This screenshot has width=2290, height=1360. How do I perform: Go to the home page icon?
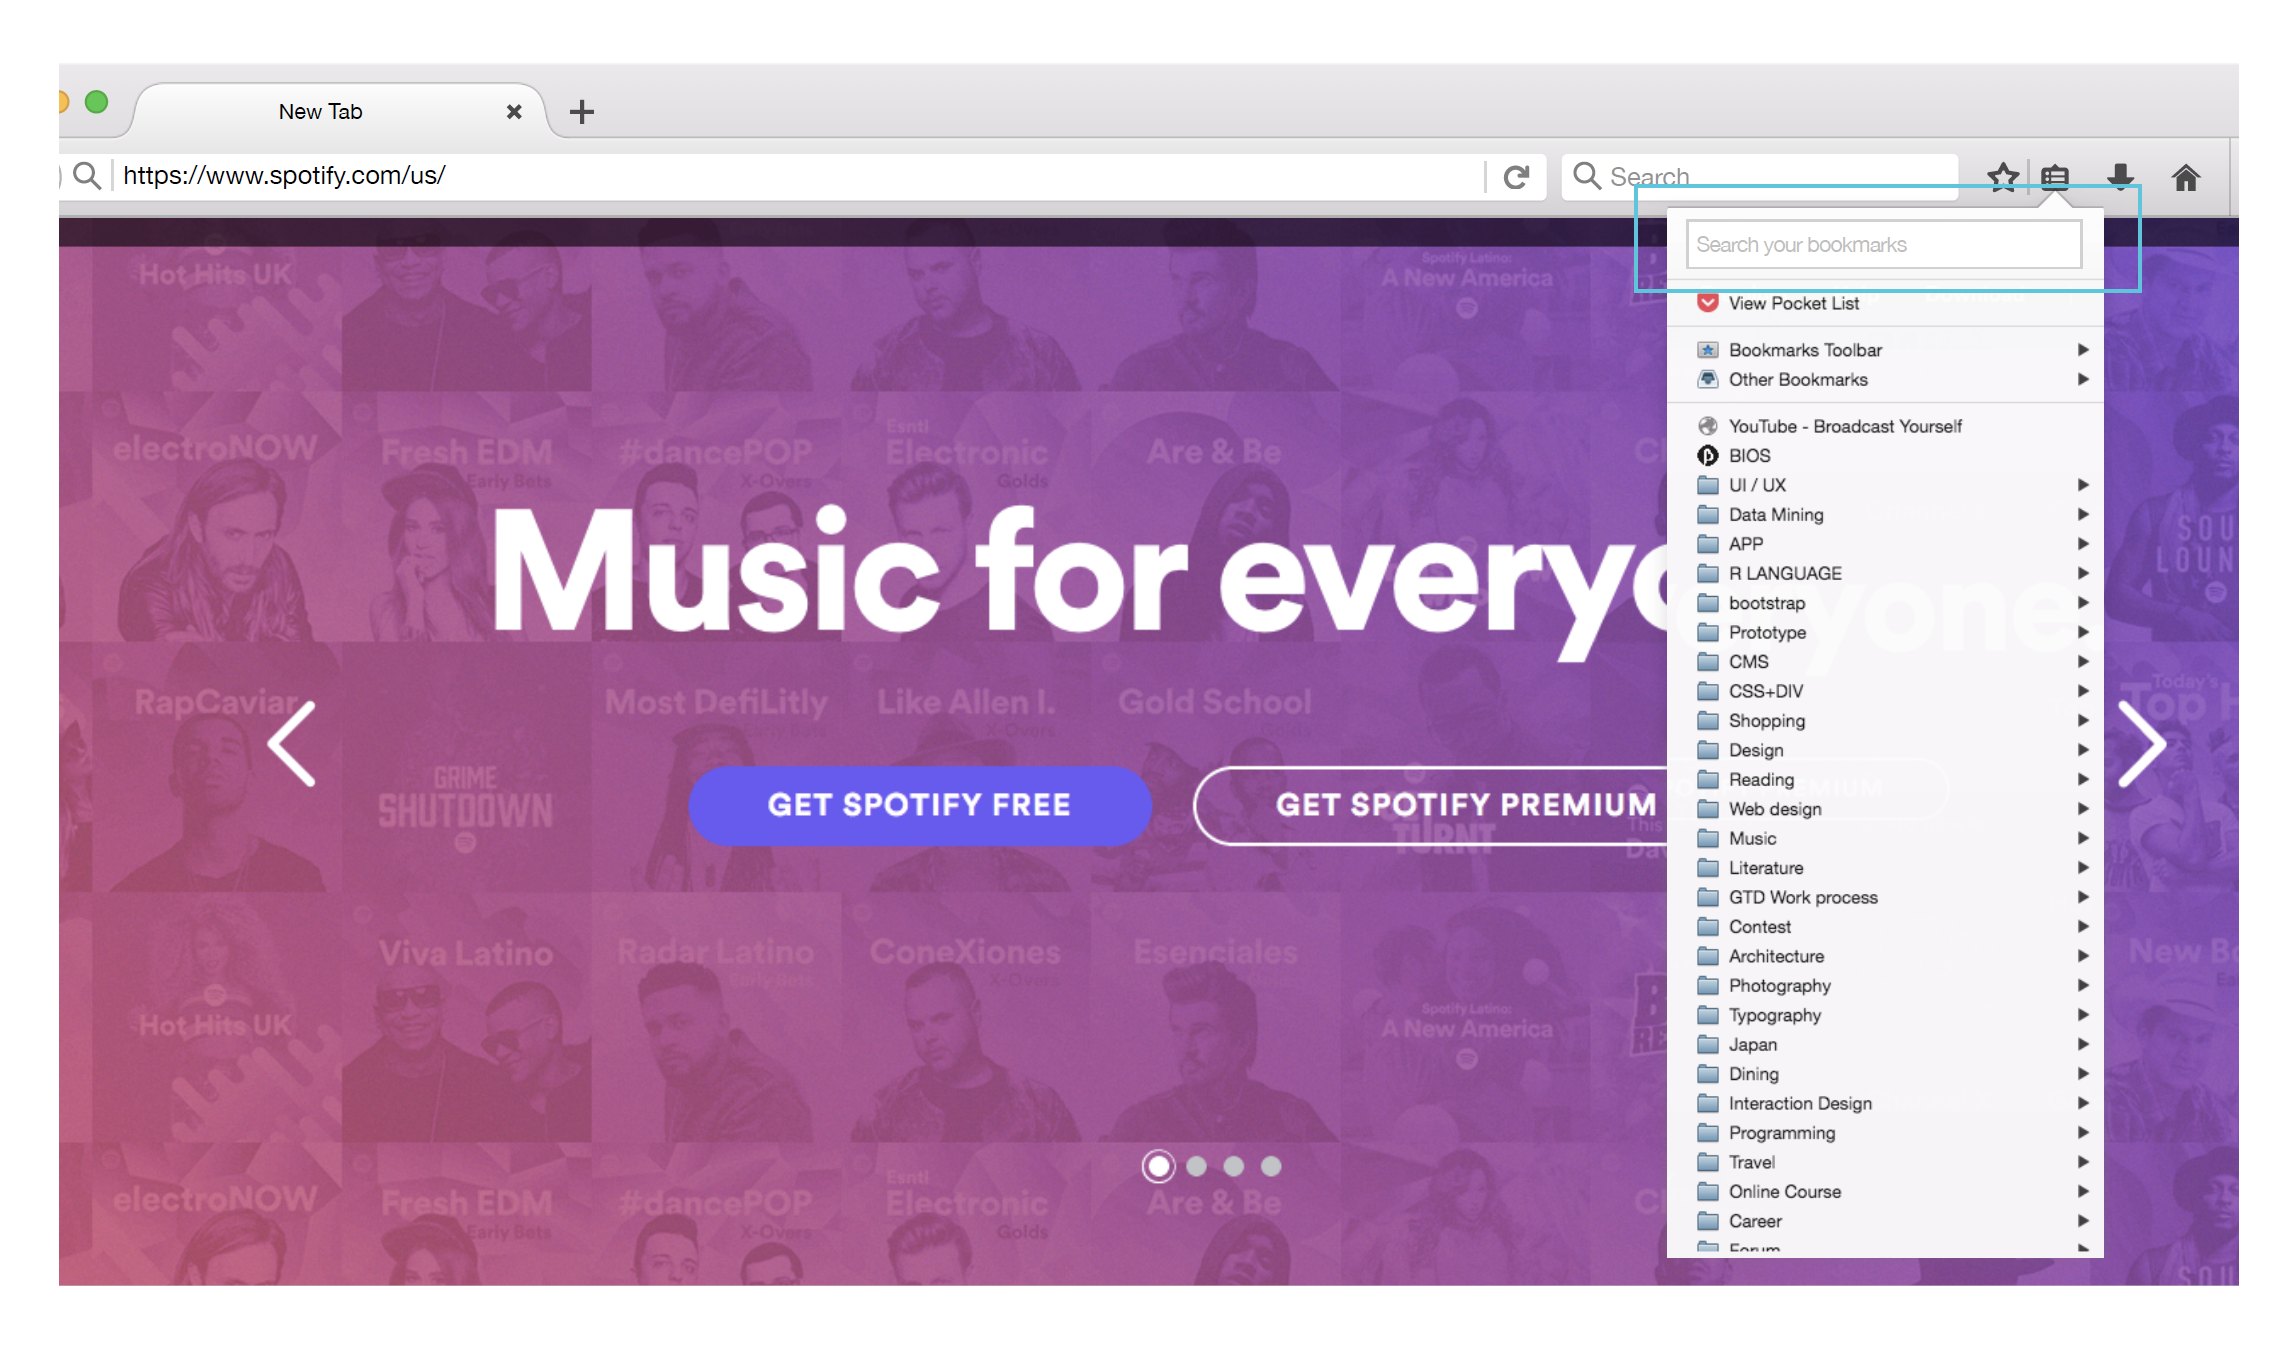[2186, 178]
